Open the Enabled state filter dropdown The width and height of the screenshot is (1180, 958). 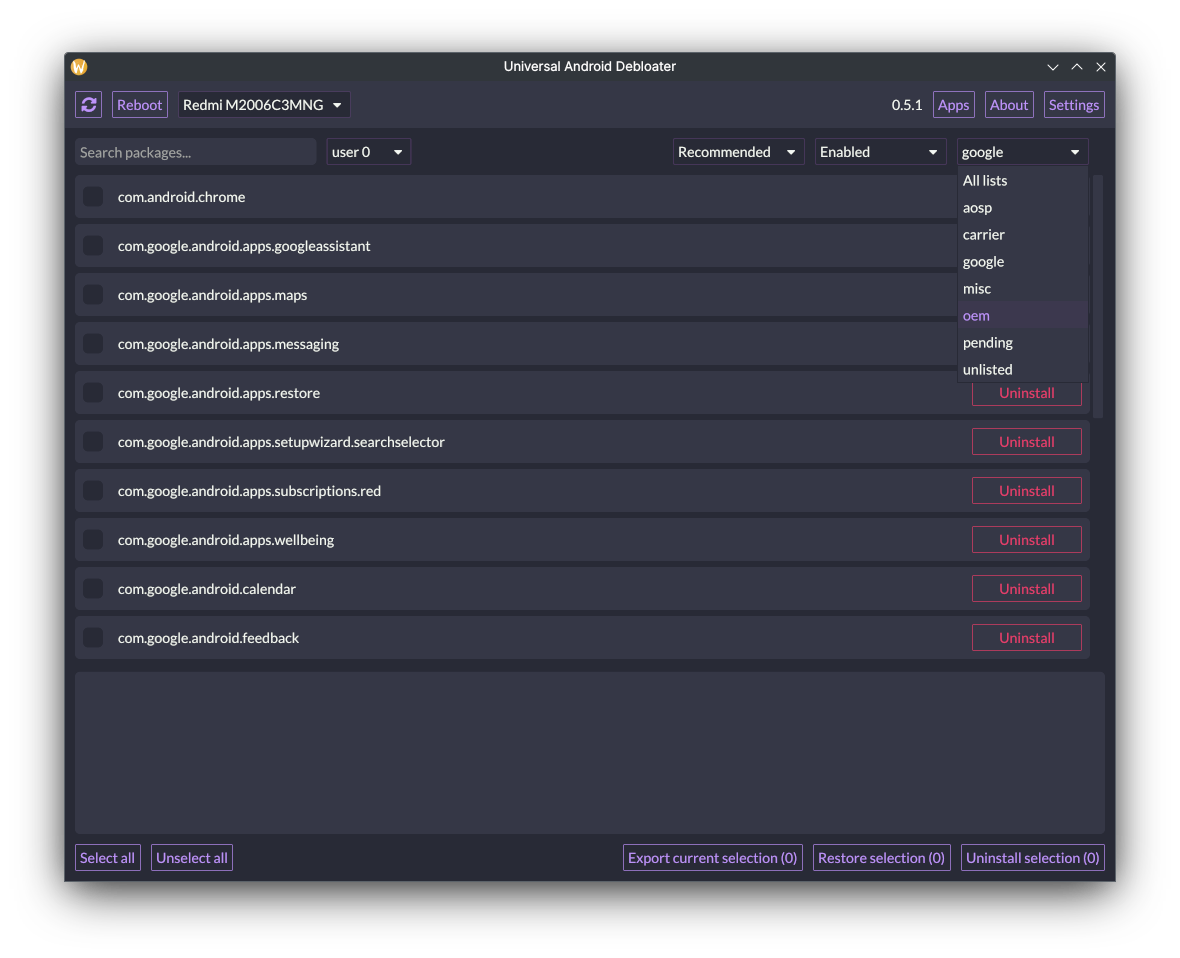point(880,152)
